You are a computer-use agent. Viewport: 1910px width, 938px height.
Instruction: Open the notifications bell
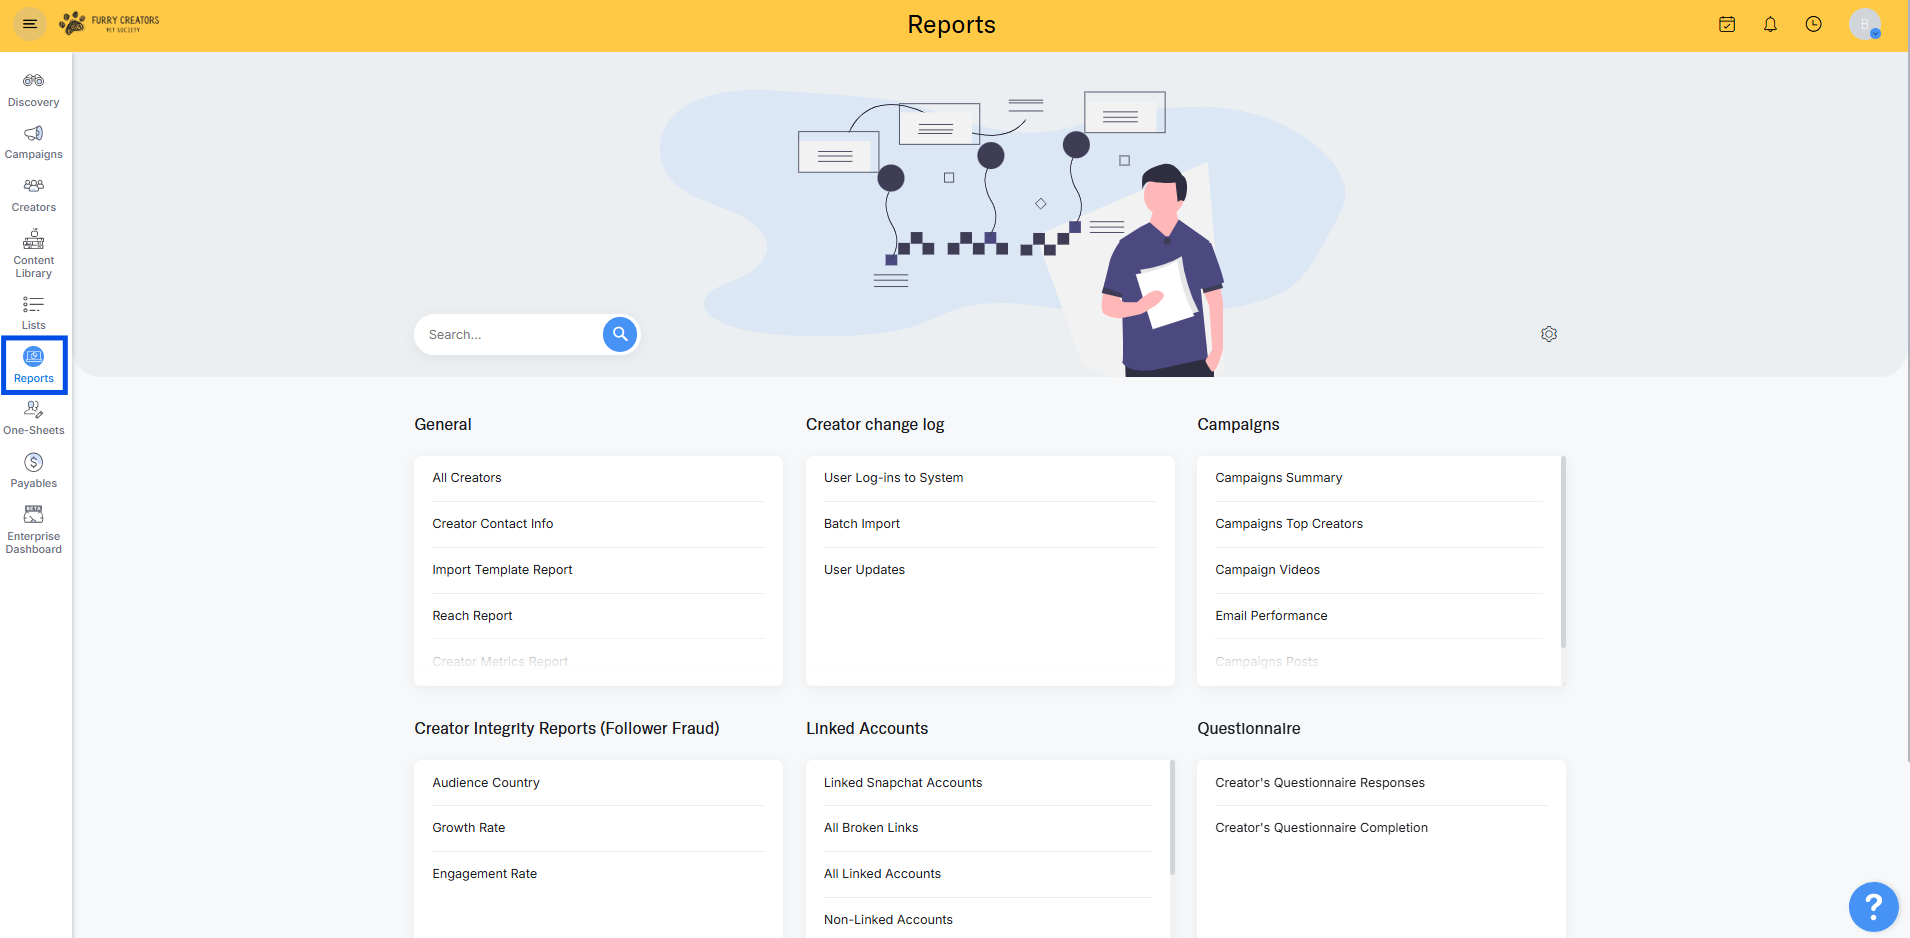[x=1769, y=24]
